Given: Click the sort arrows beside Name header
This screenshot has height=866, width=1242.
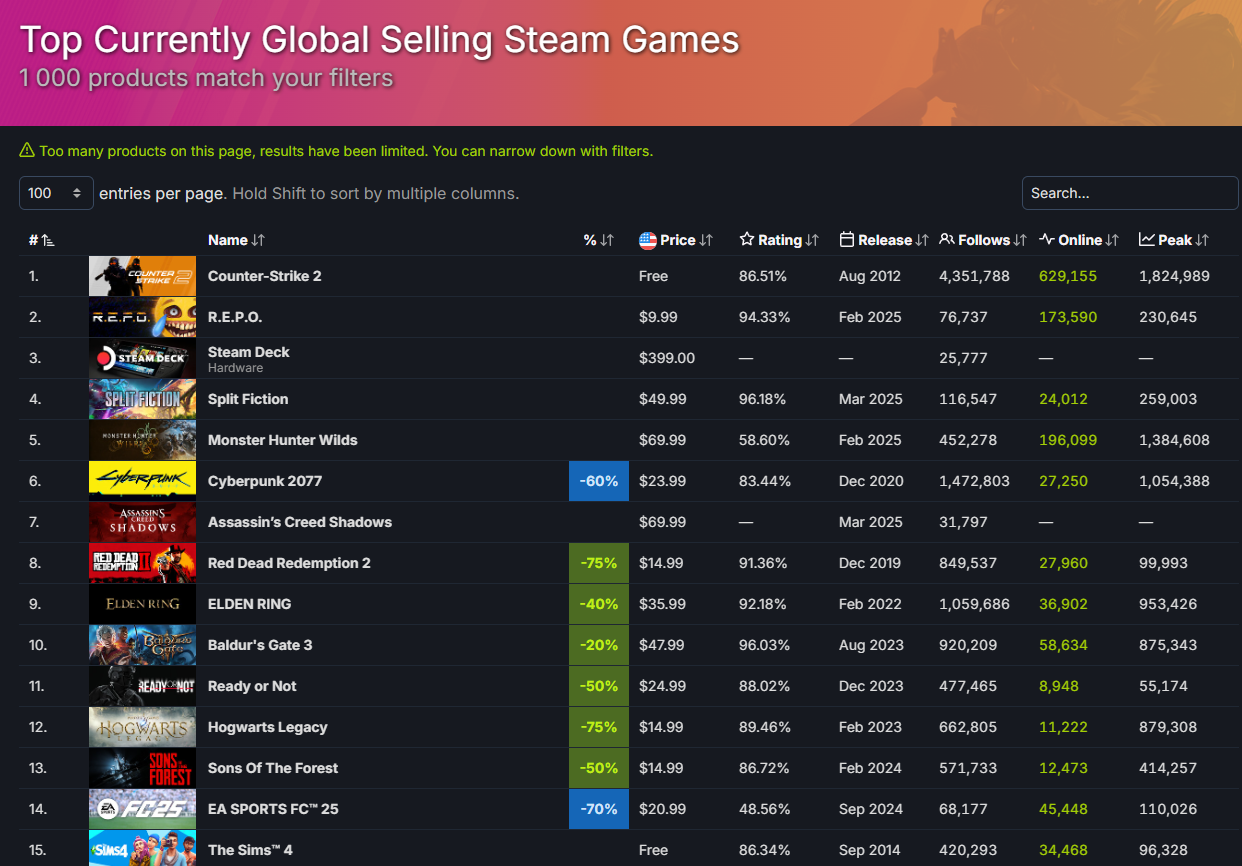Looking at the screenshot, I should point(259,240).
